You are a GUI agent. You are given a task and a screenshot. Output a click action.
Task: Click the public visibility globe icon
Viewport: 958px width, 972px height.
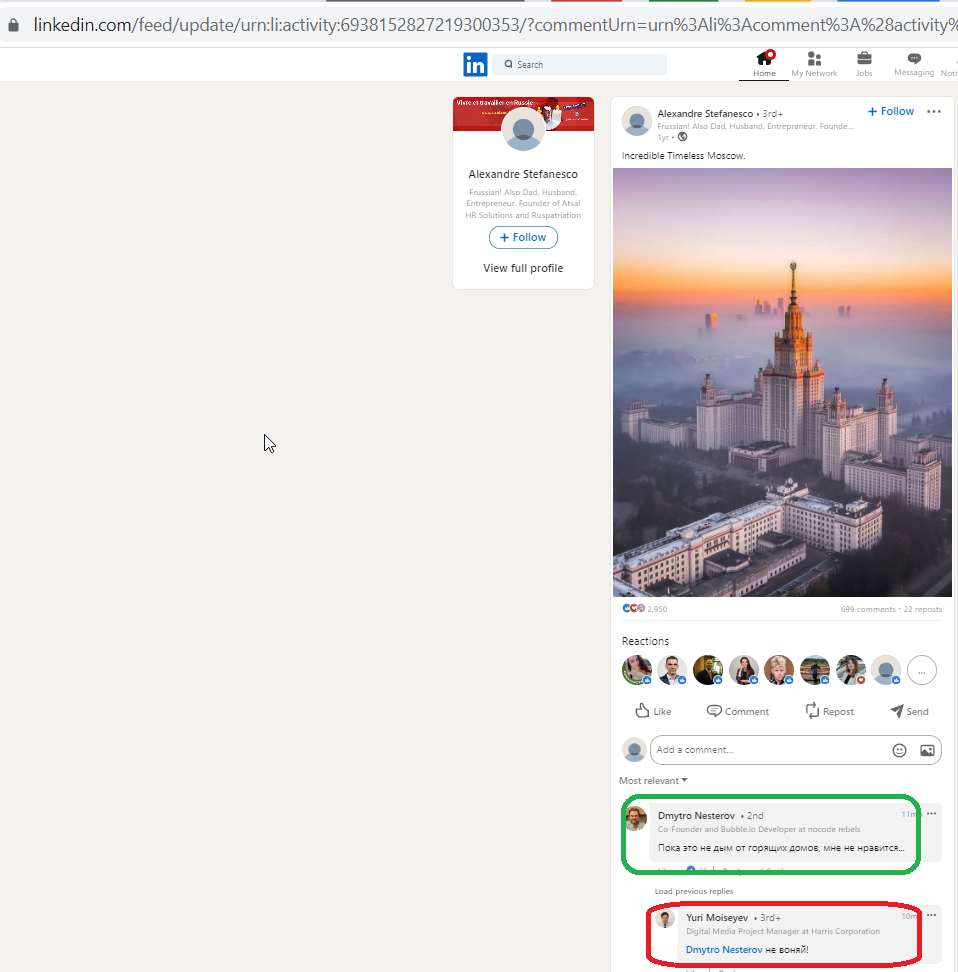pos(682,137)
